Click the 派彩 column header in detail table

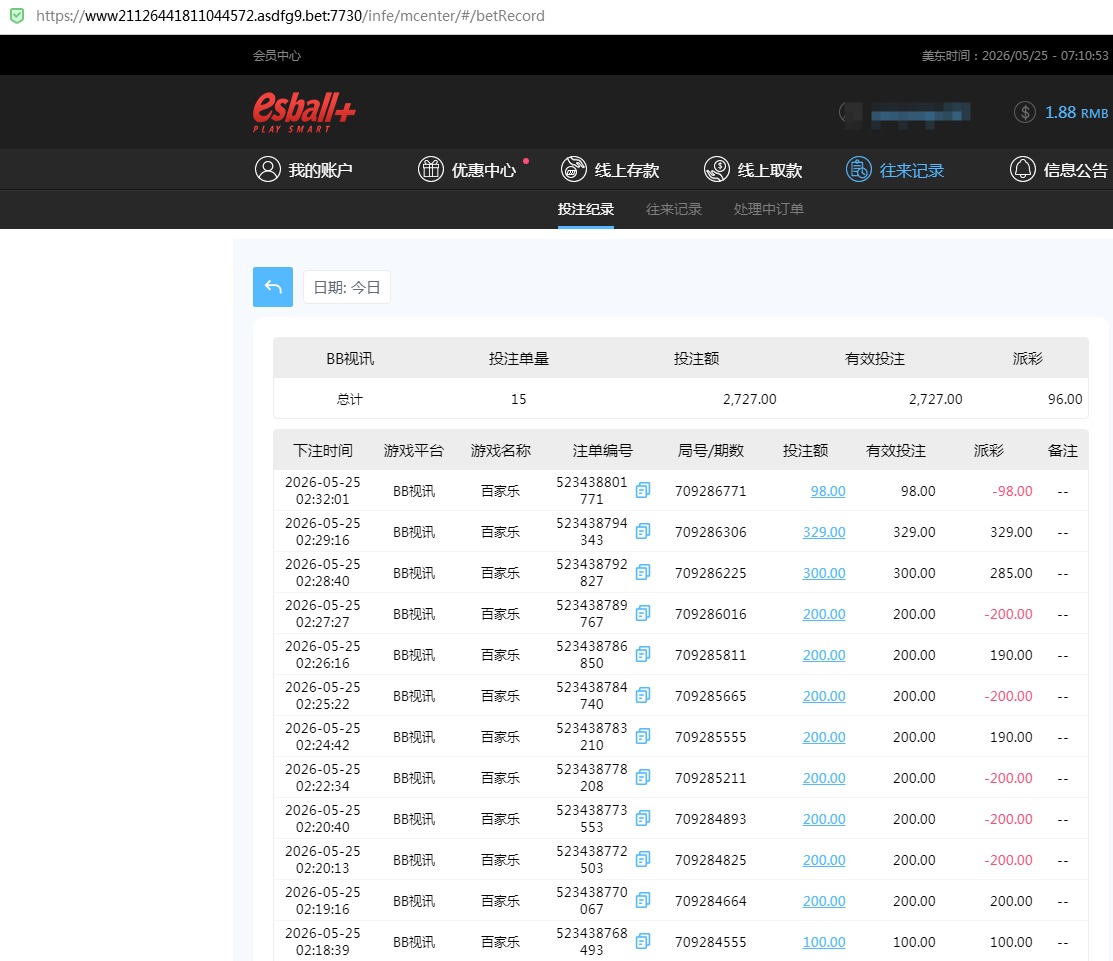(x=989, y=451)
